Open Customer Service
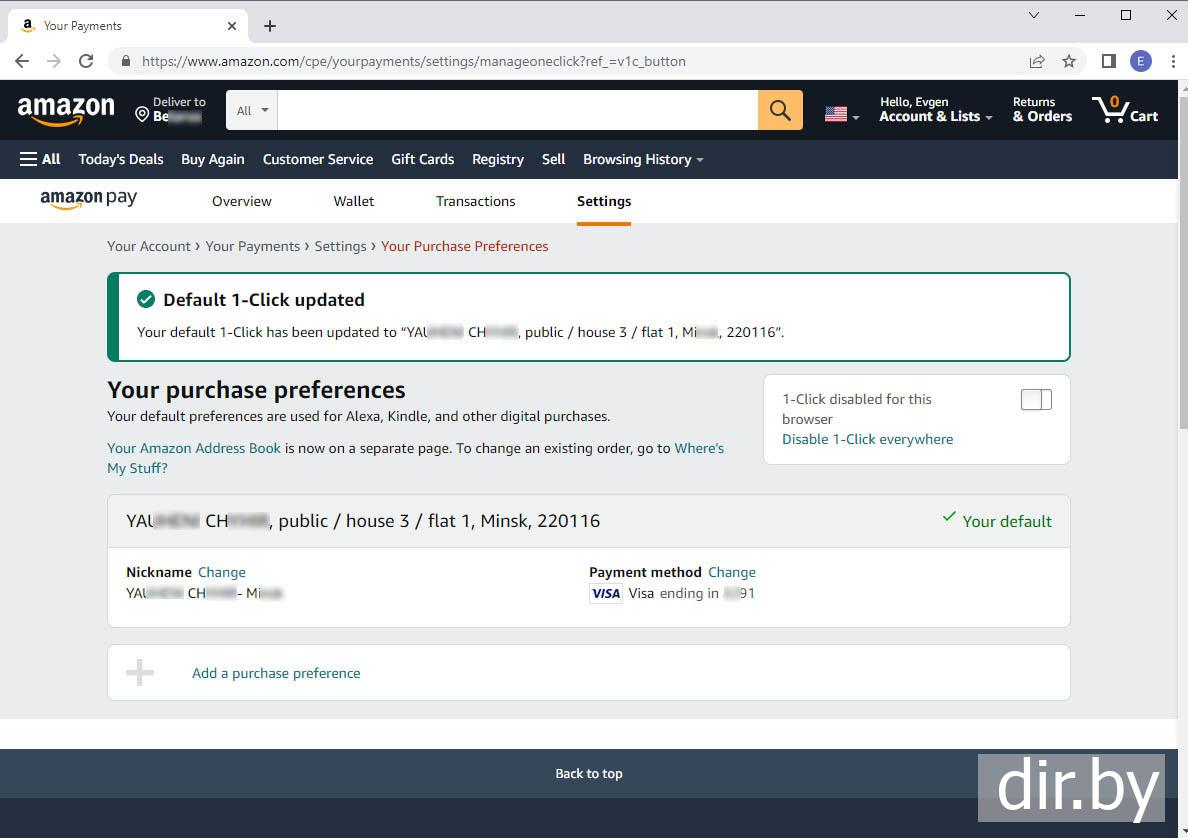This screenshot has height=838, width=1188. [317, 159]
